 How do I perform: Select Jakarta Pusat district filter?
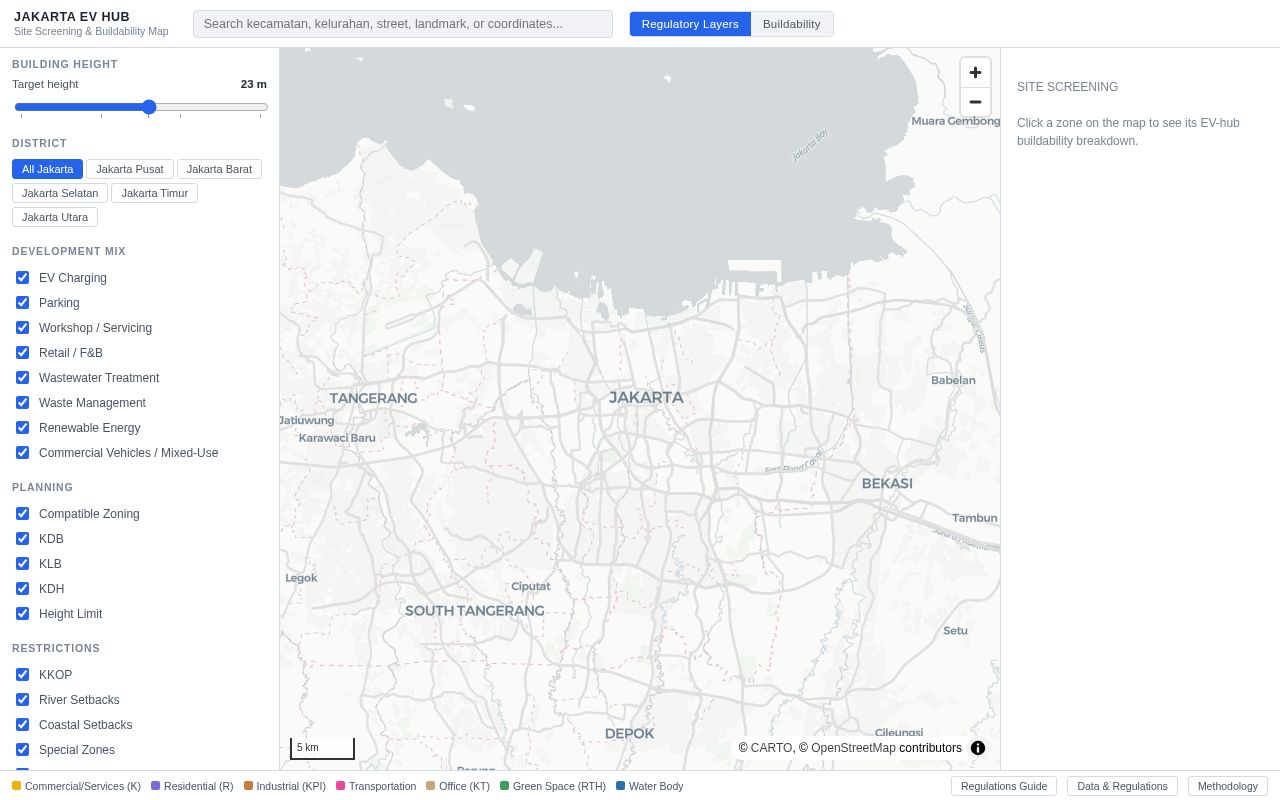coord(130,169)
